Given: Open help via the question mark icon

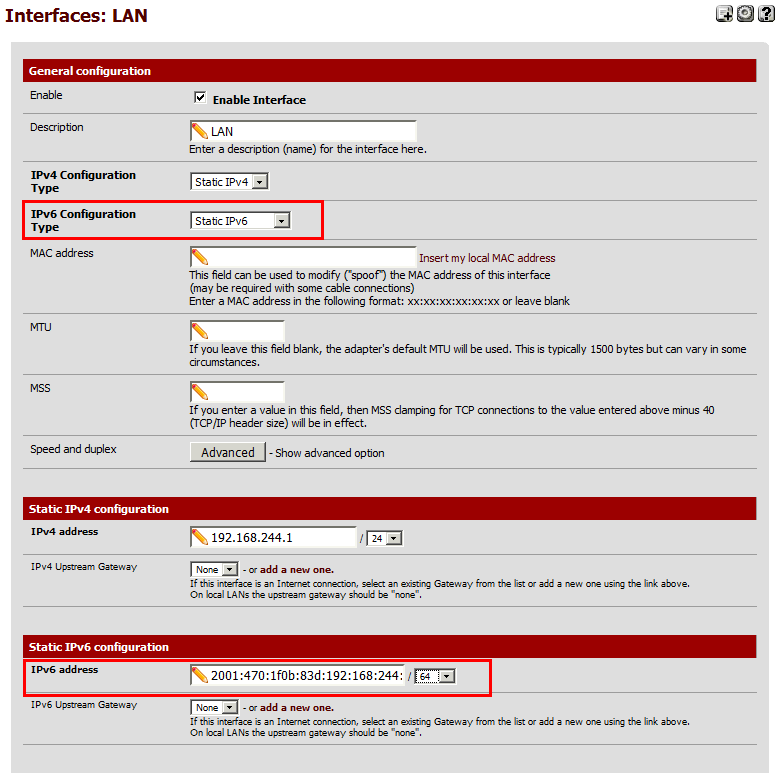Looking at the screenshot, I should click(766, 14).
